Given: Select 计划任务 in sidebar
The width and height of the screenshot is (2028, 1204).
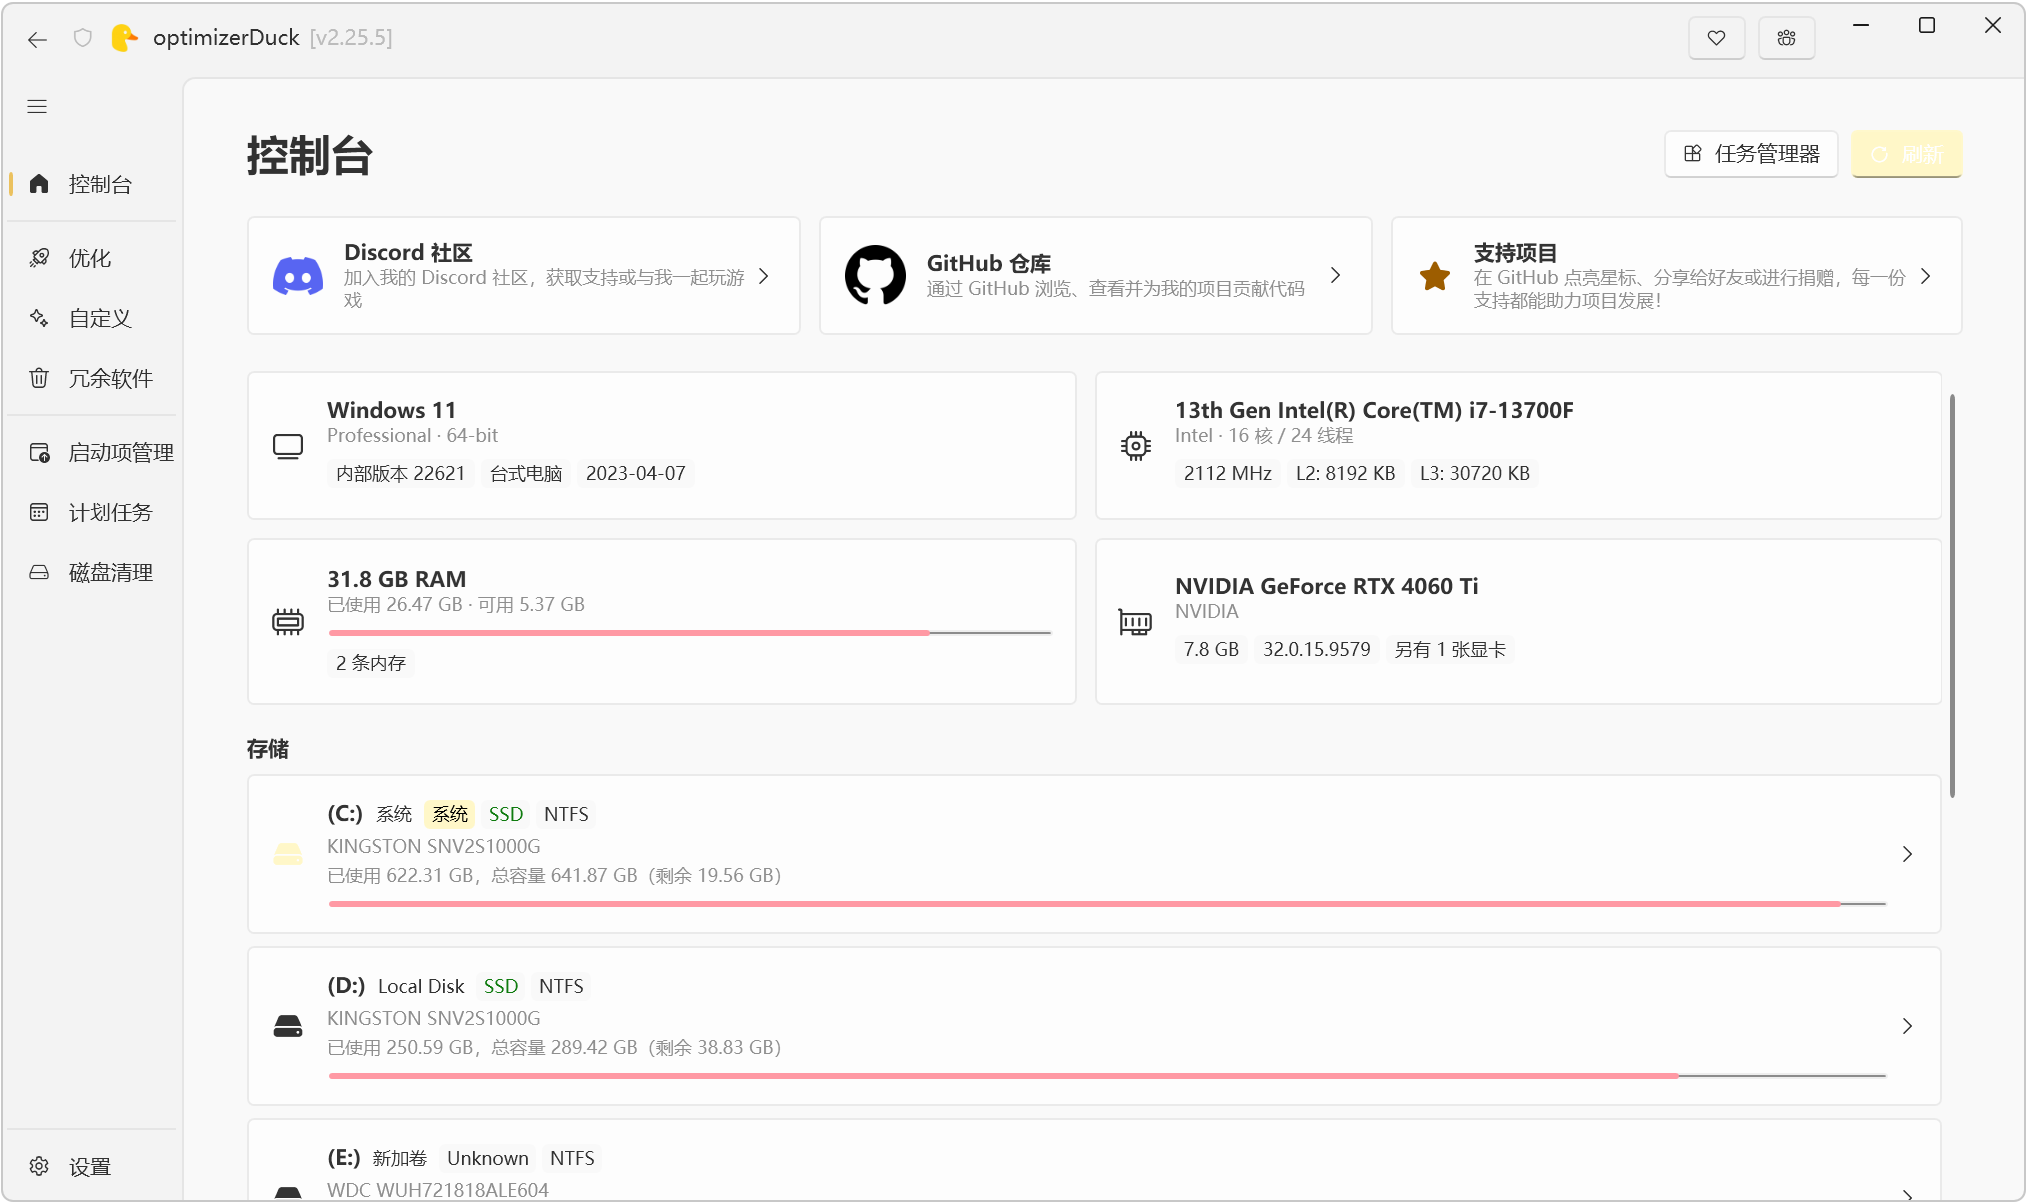Looking at the screenshot, I should click(x=92, y=512).
